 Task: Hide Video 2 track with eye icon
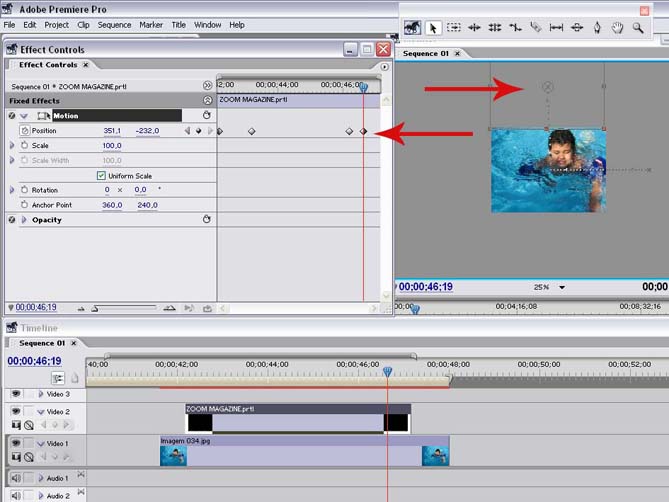16,411
